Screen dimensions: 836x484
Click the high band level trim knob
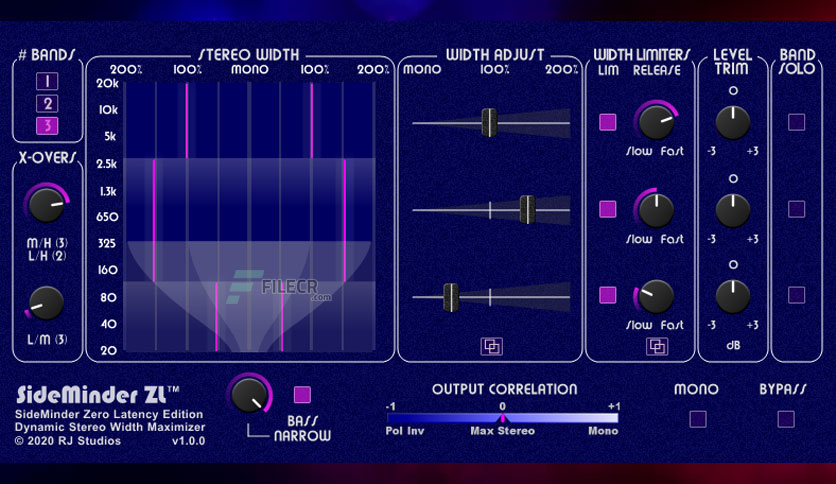[x=733, y=123]
